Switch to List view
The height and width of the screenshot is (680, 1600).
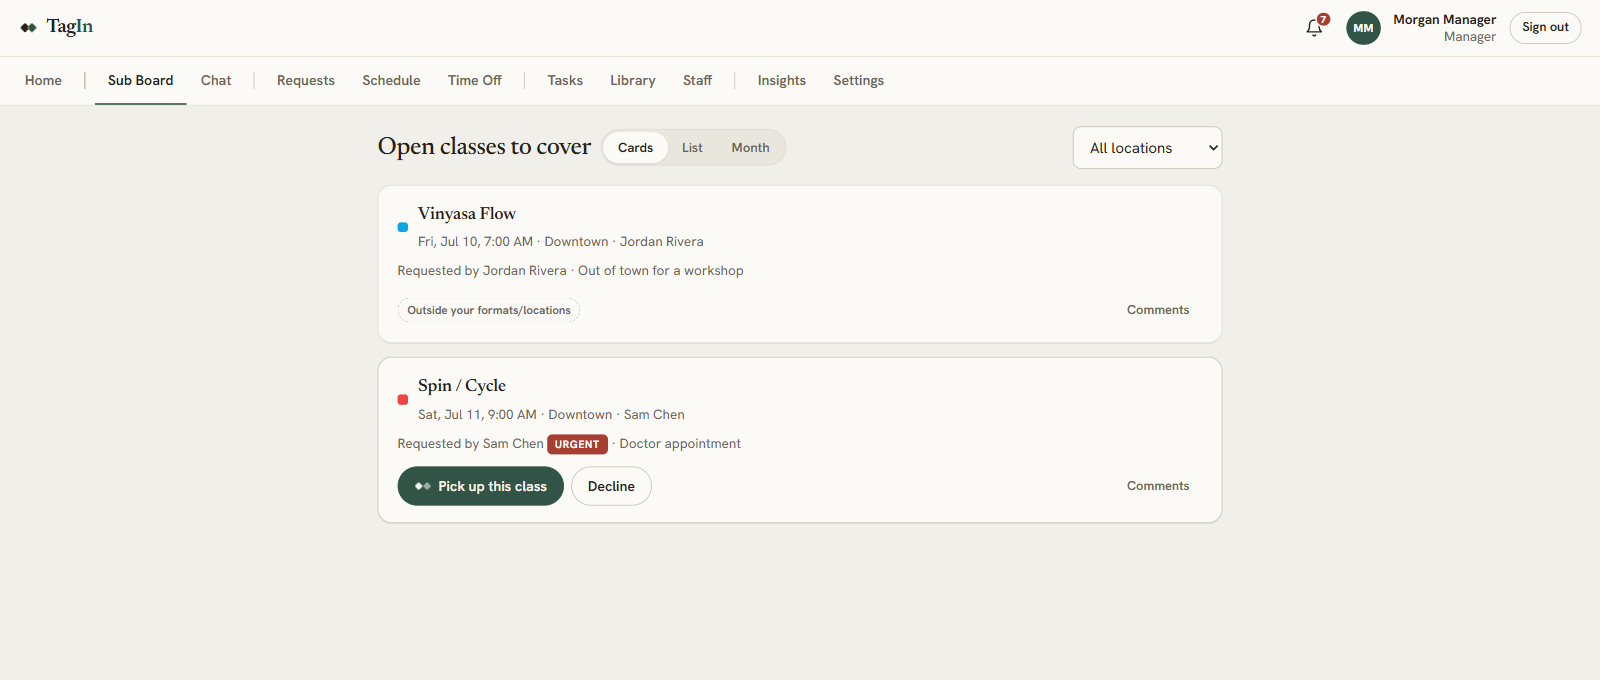click(692, 148)
